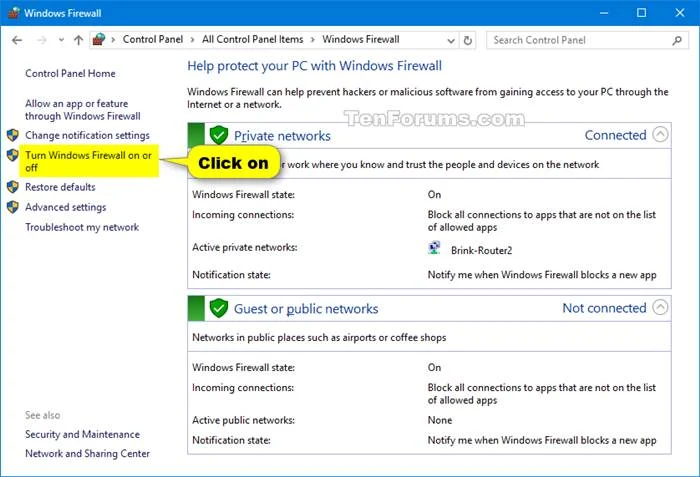Image resolution: width=700 pixels, height=477 pixels.
Task: Select Windows Firewall breadcrumb
Action: (361, 39)
